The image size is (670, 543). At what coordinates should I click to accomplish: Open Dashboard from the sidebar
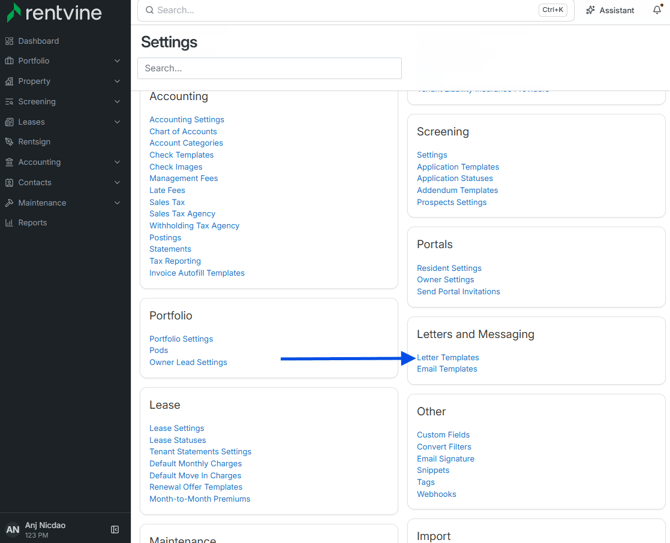(38, 41)
